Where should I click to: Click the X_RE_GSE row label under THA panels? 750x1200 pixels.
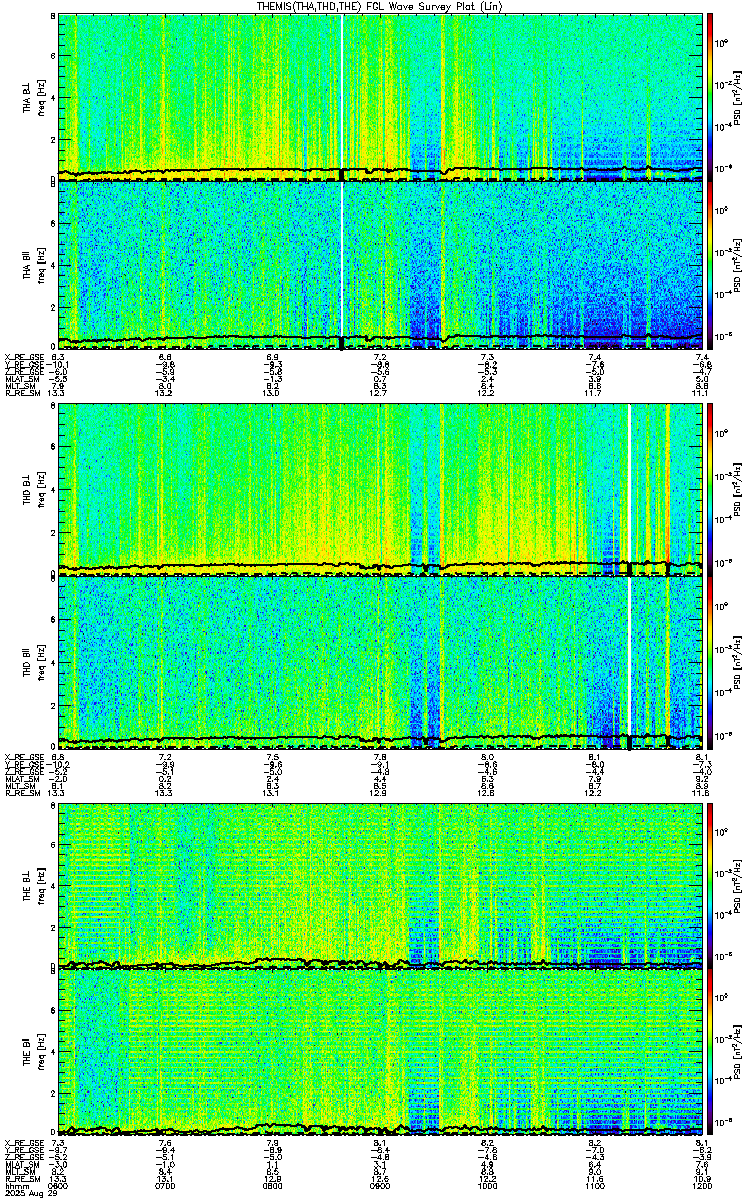point(22,357)
